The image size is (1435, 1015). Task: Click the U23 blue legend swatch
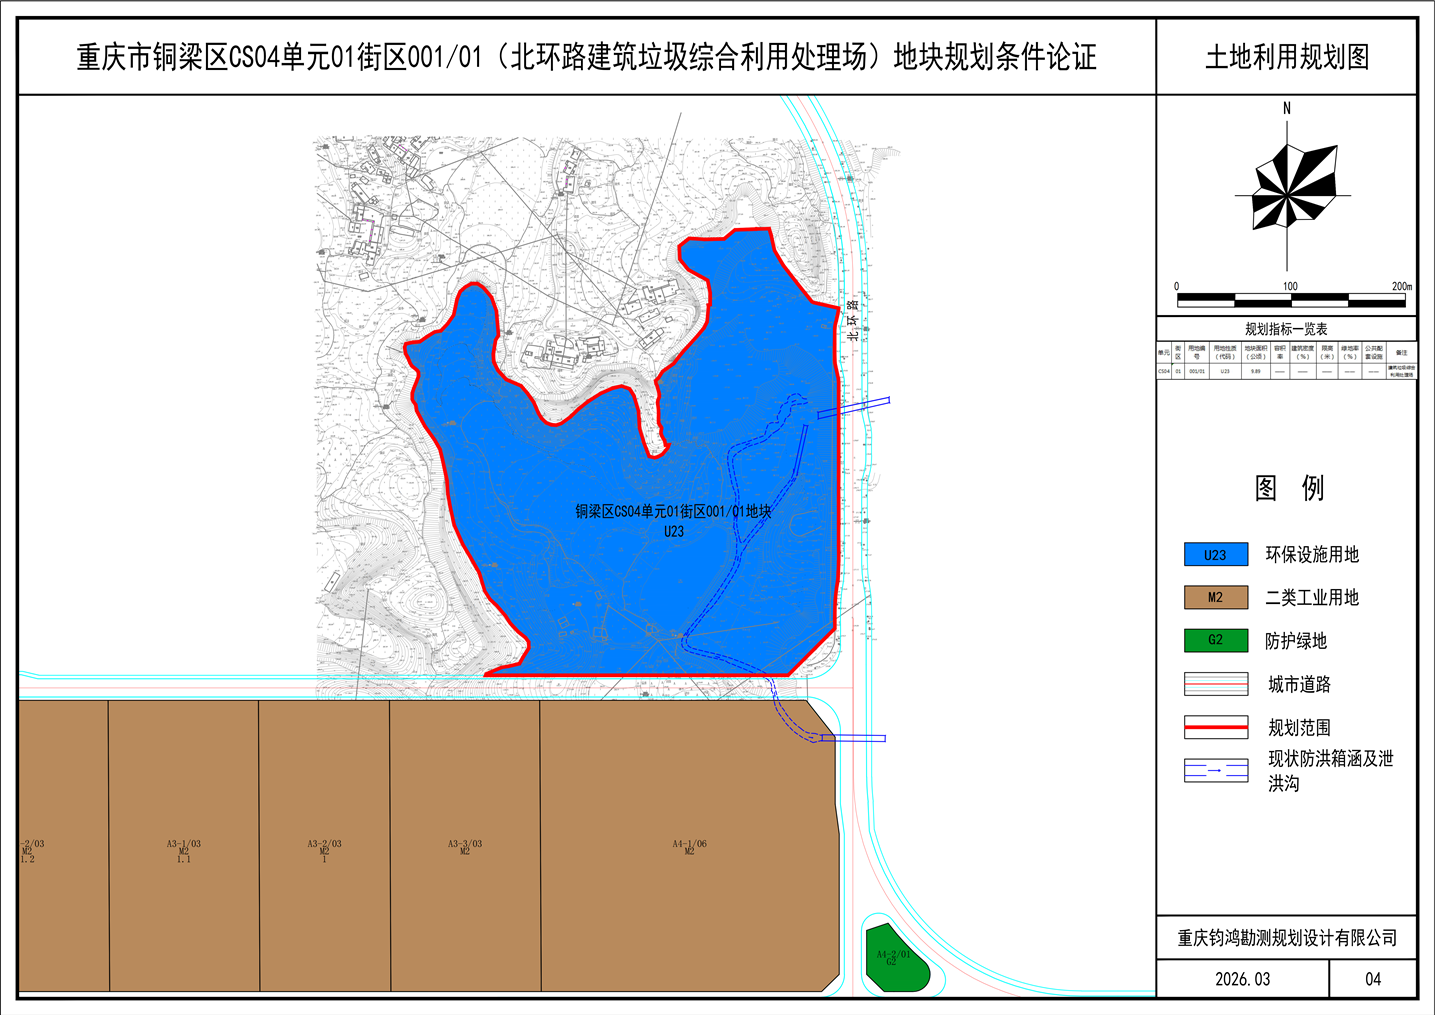(x=1215, y=555)
